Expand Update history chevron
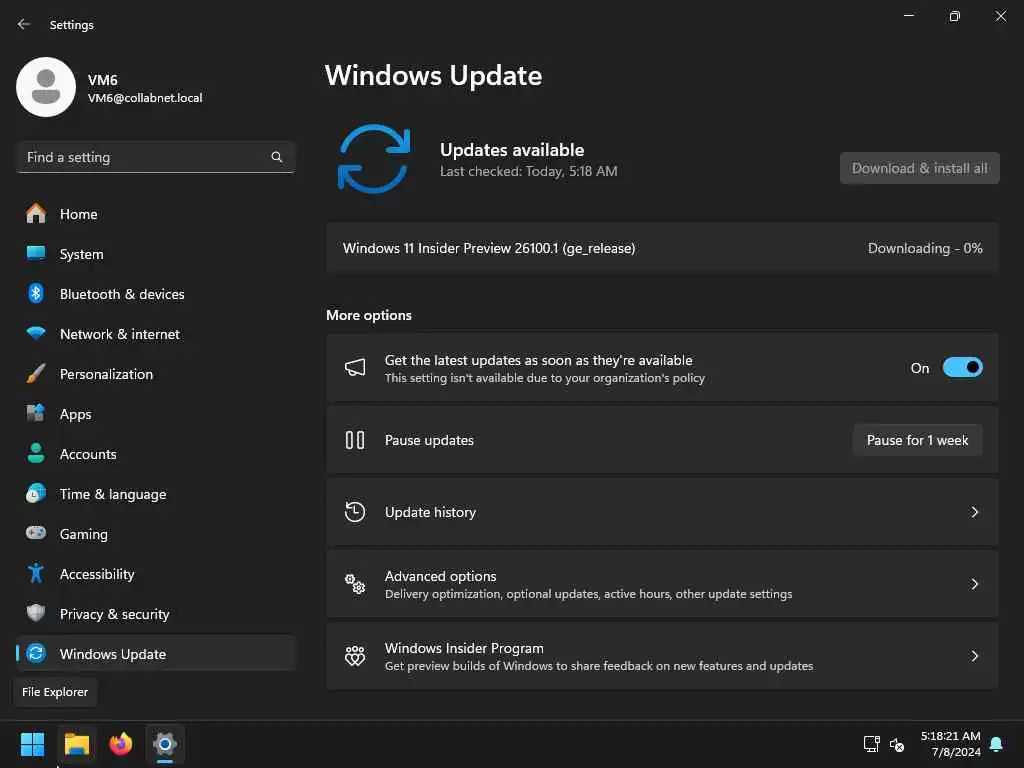The height and width of the screenshot is (768, 1024). click(x=974, y=511)
